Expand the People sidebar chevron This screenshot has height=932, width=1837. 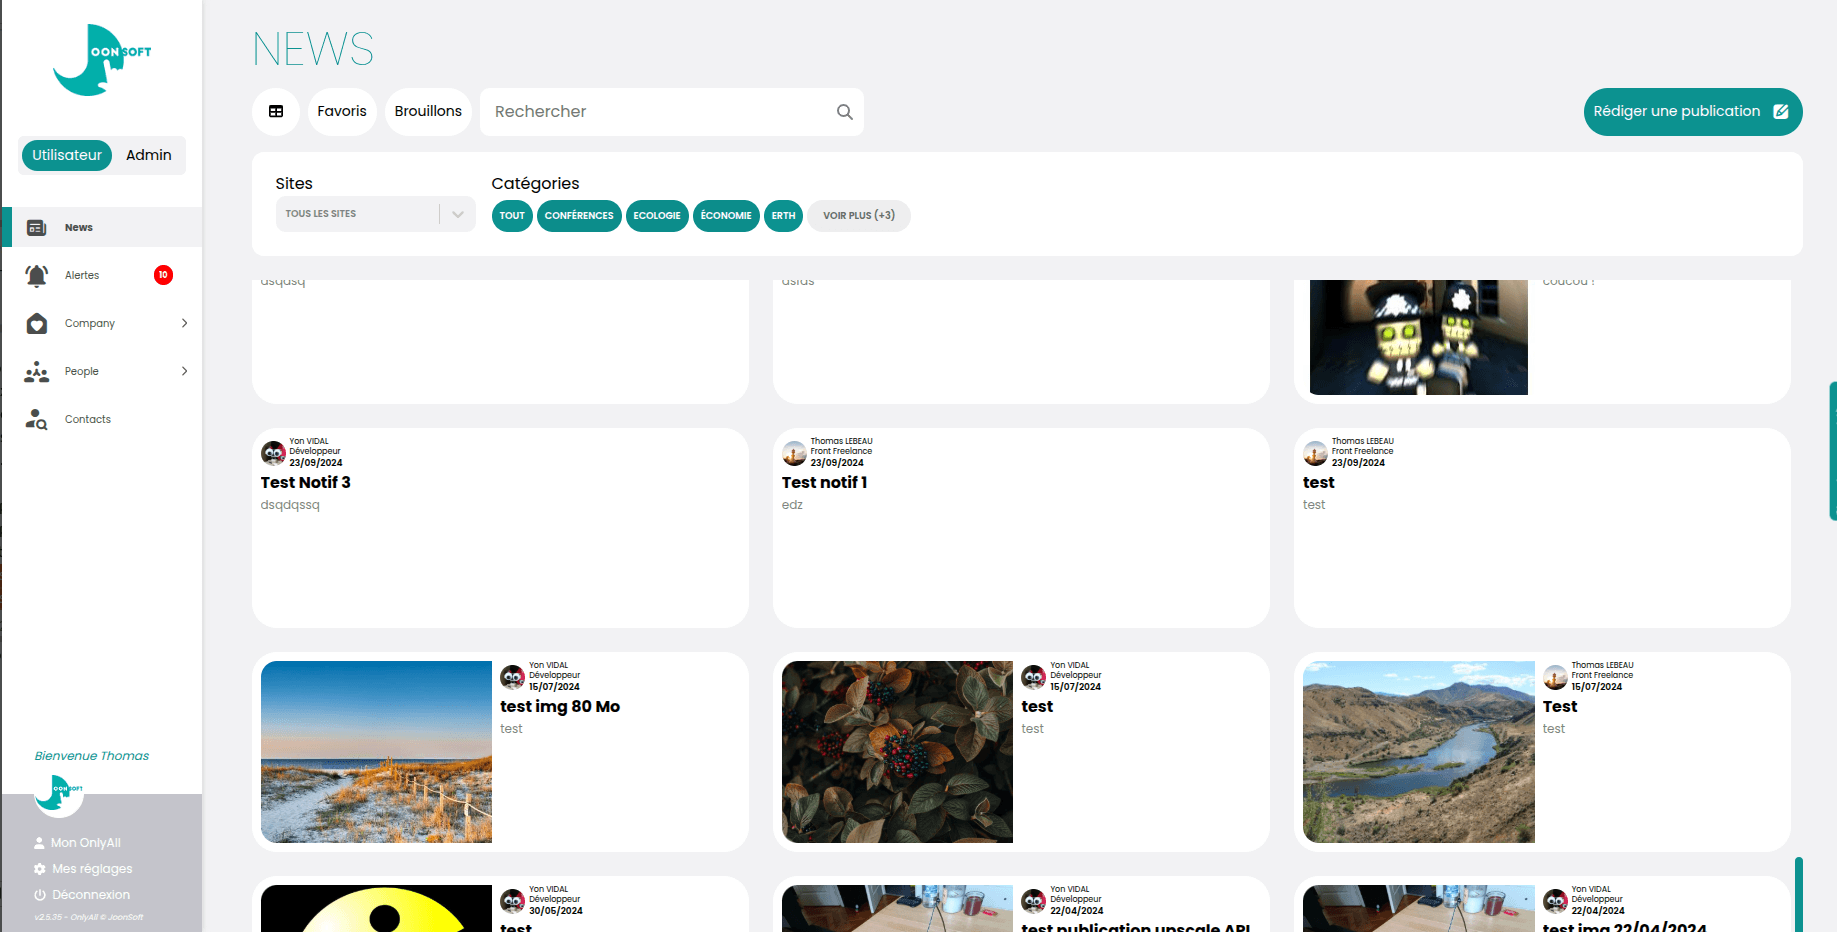184,371
